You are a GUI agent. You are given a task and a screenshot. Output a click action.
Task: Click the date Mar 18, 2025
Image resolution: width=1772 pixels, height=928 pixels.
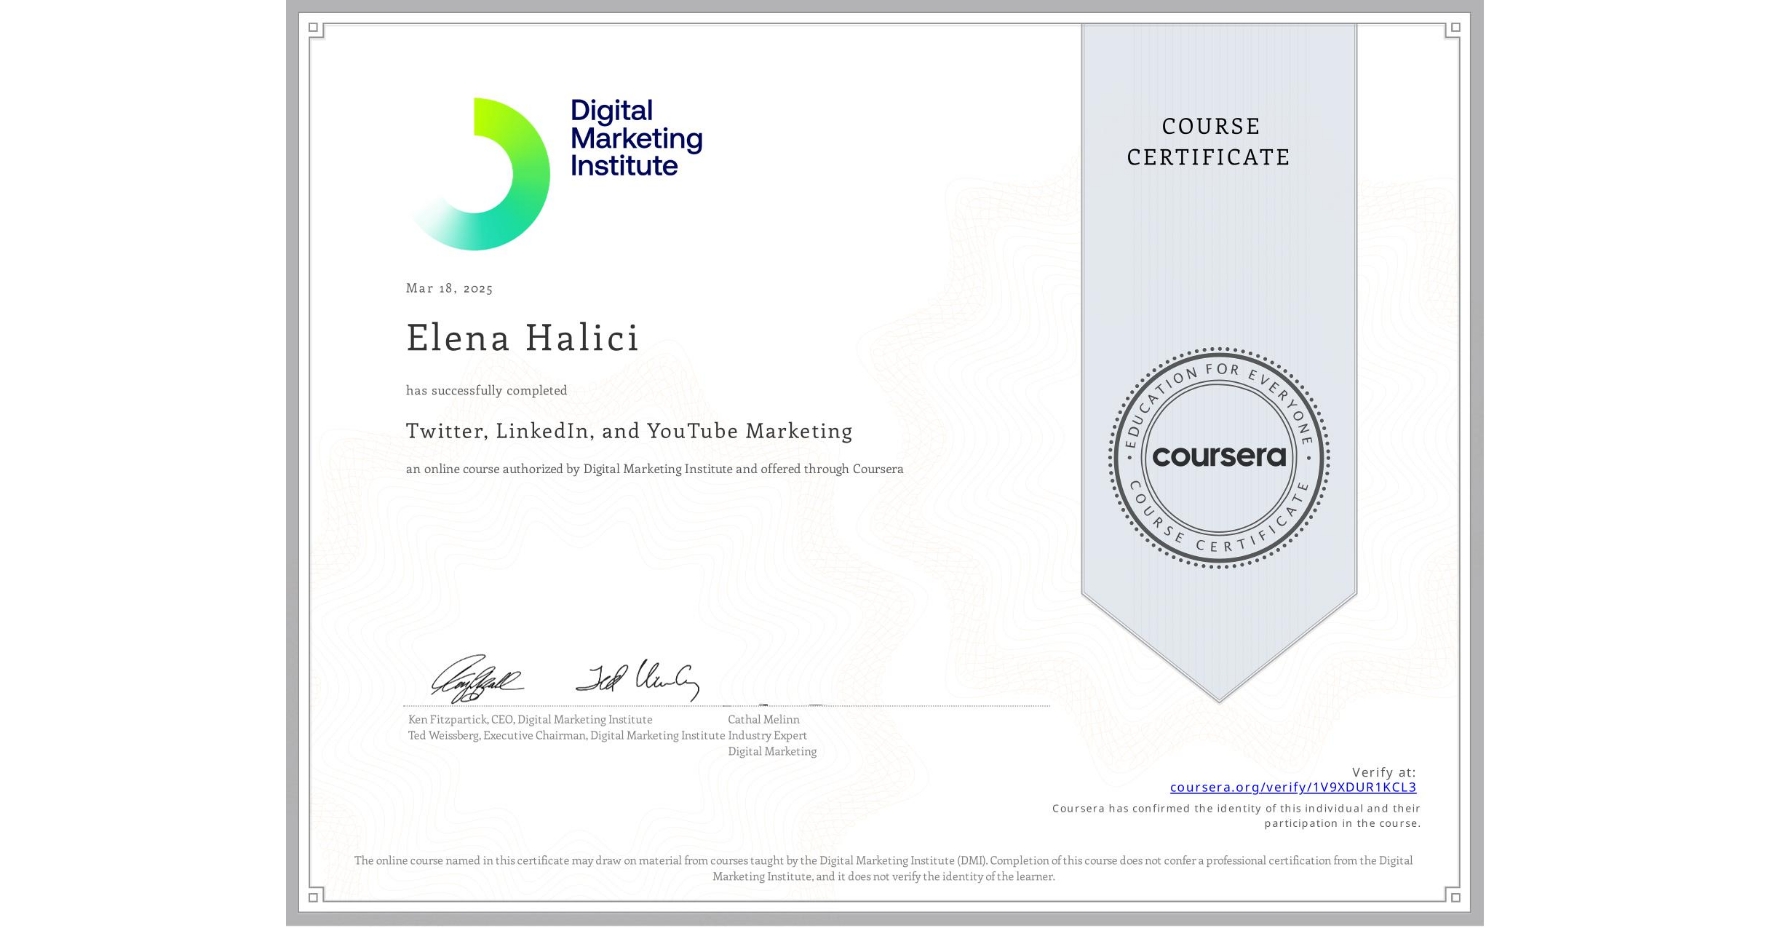coord(449,288)
